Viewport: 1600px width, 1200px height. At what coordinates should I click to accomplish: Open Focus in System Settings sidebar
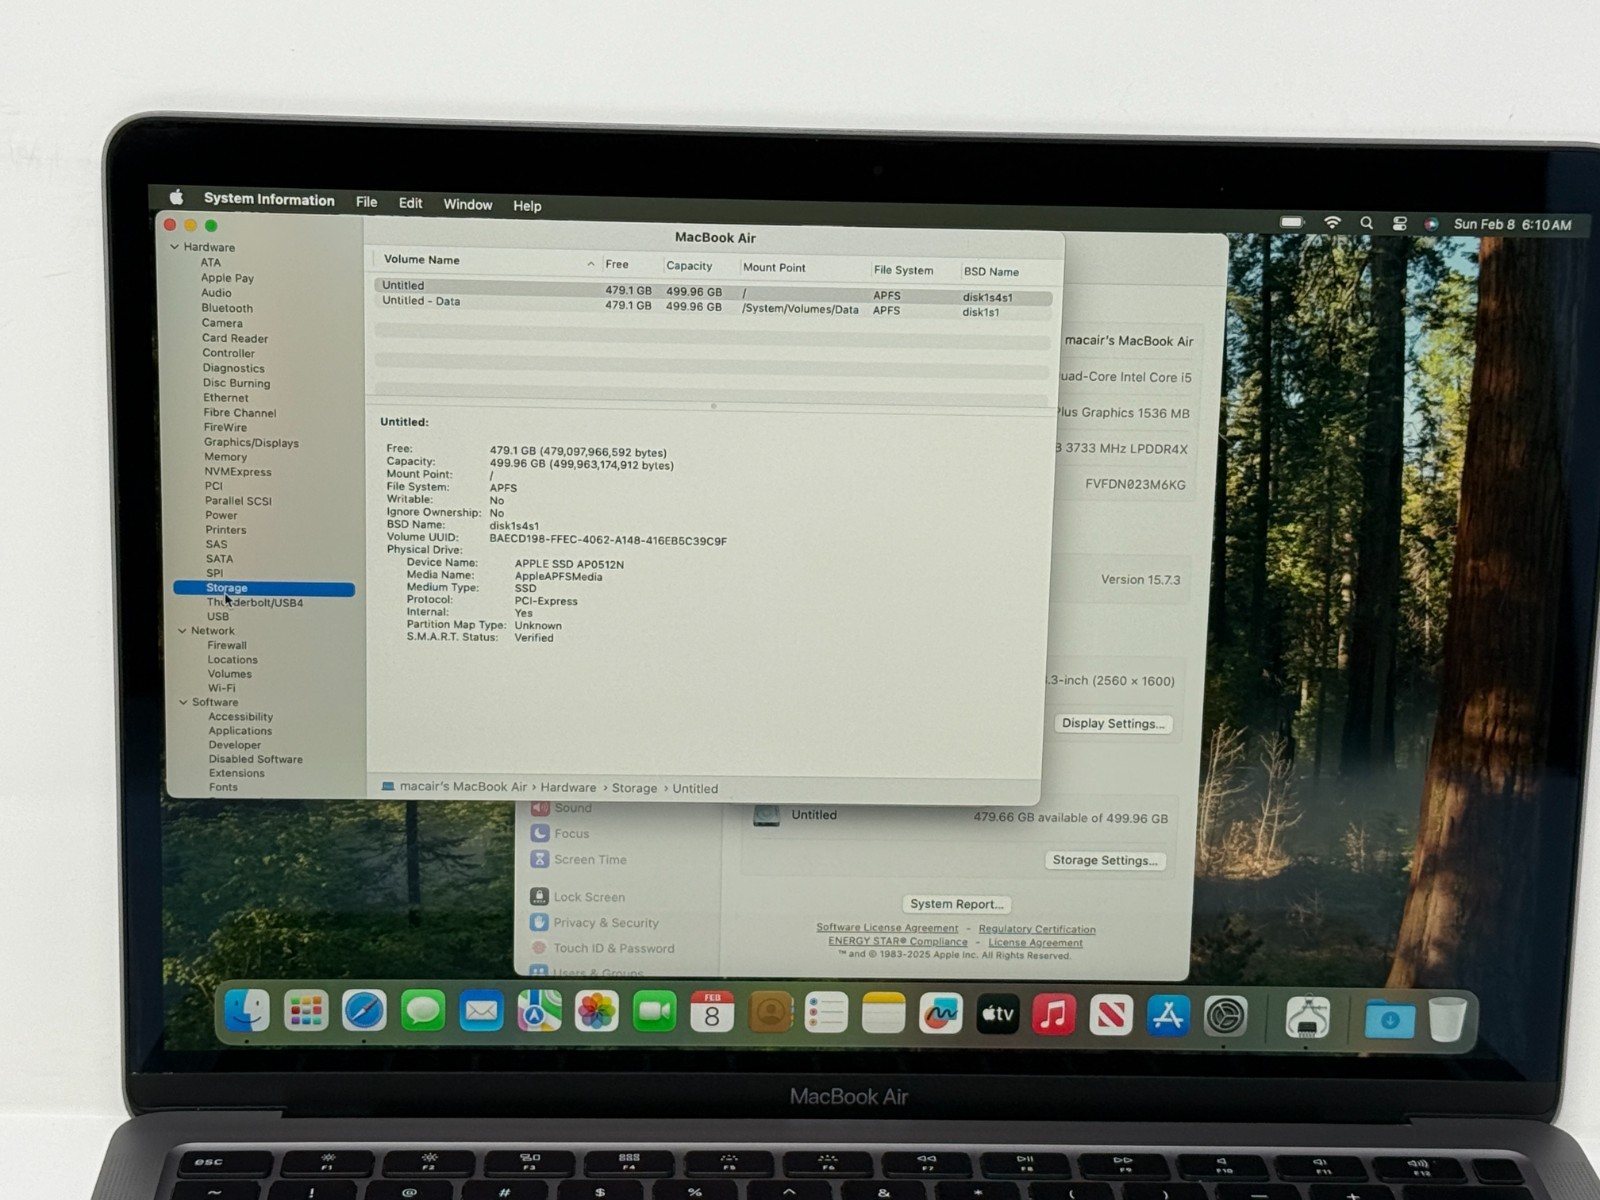tap(571, 833)
